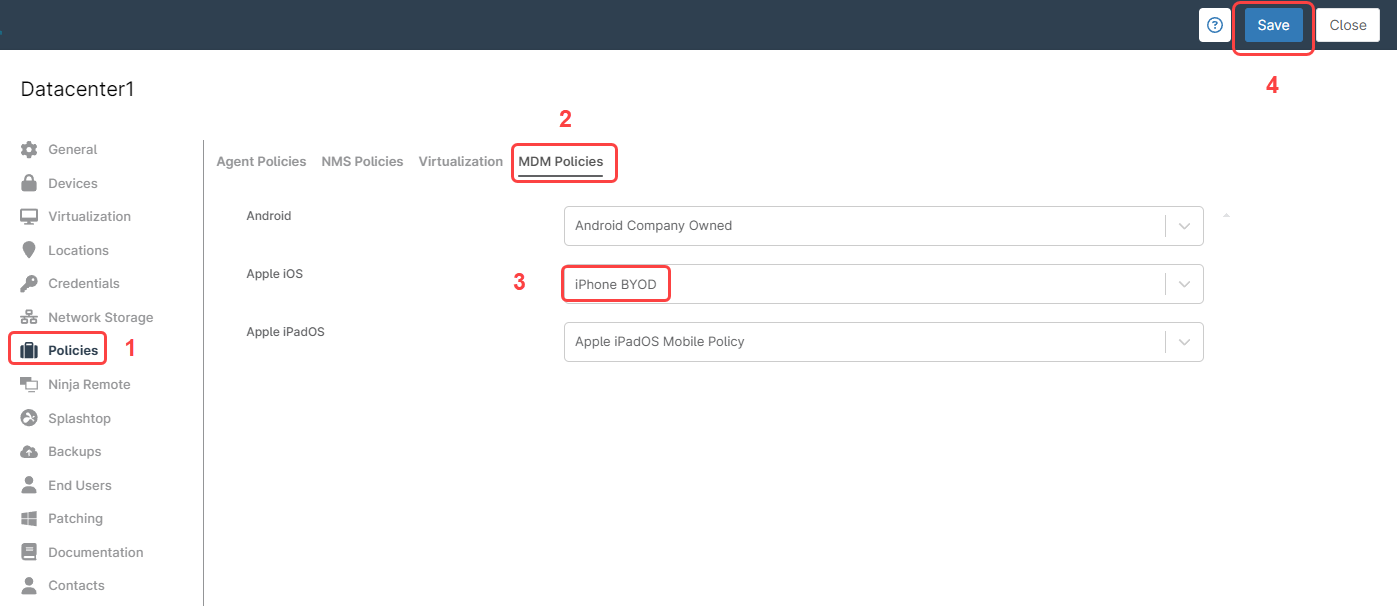Open Credentials via the key icon
1397x606 pixels.
click(x=31, y=283)
